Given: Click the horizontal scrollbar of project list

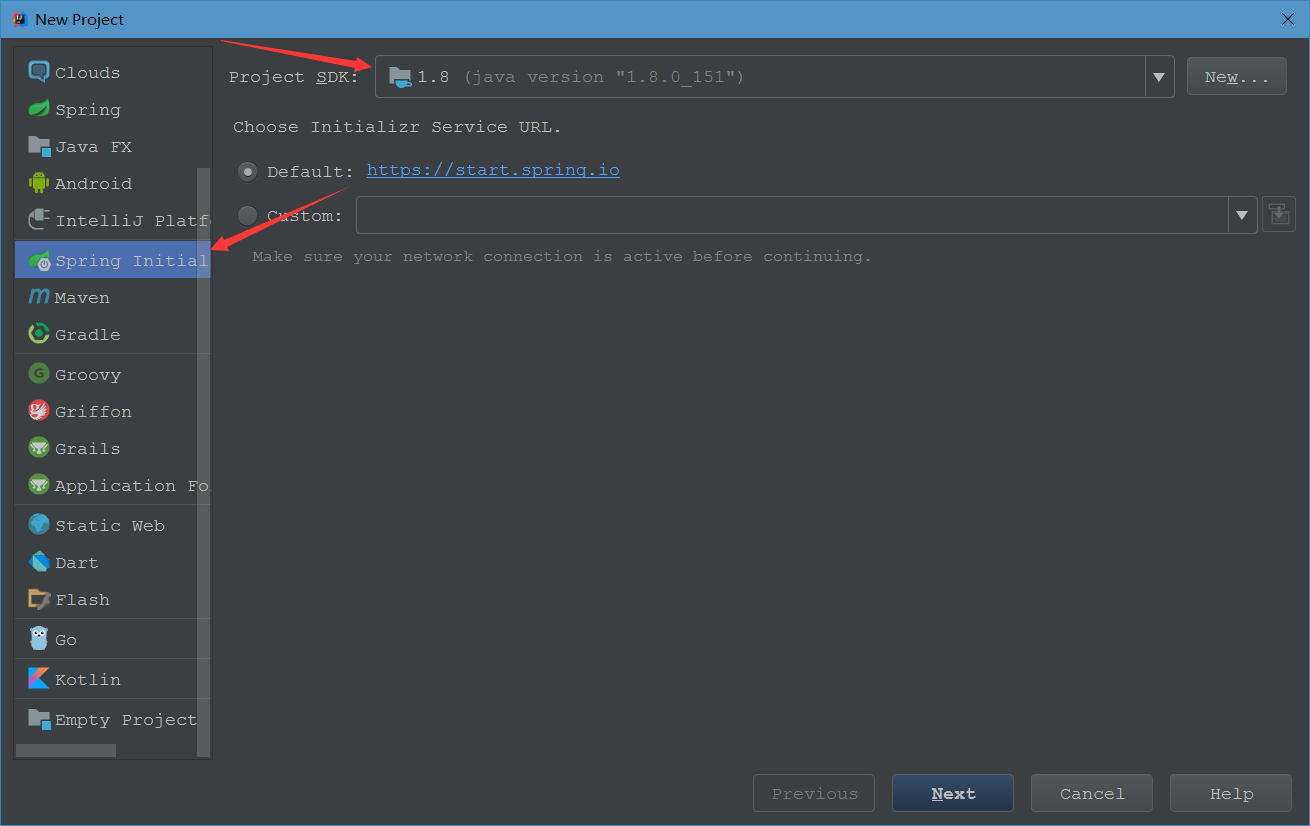Looking at the screenshot, I should (66, 750).
